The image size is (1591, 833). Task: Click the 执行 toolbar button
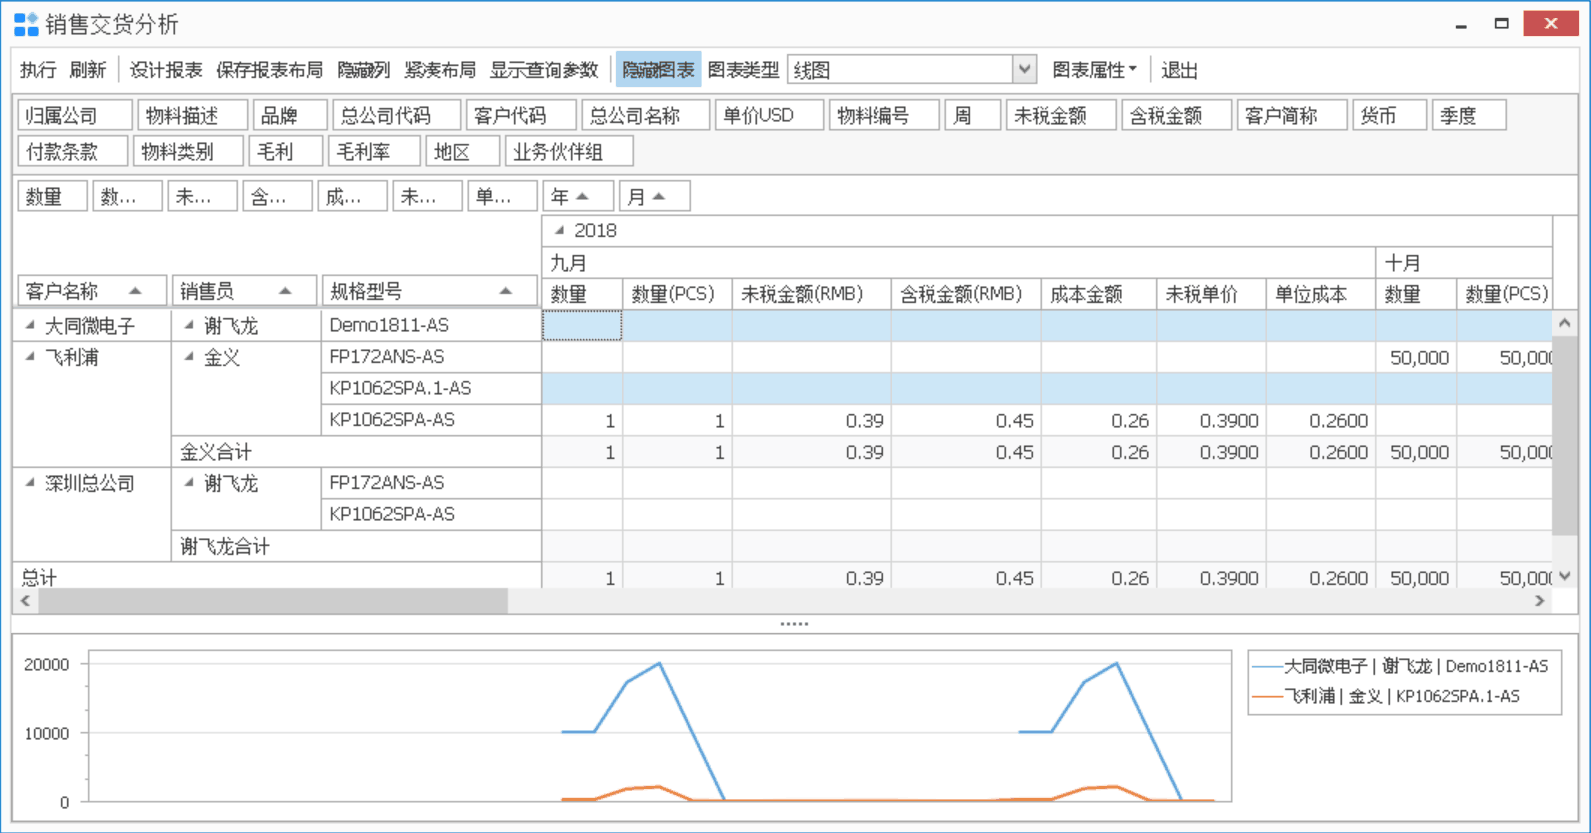pyautogui.click(x=38, y=70)
